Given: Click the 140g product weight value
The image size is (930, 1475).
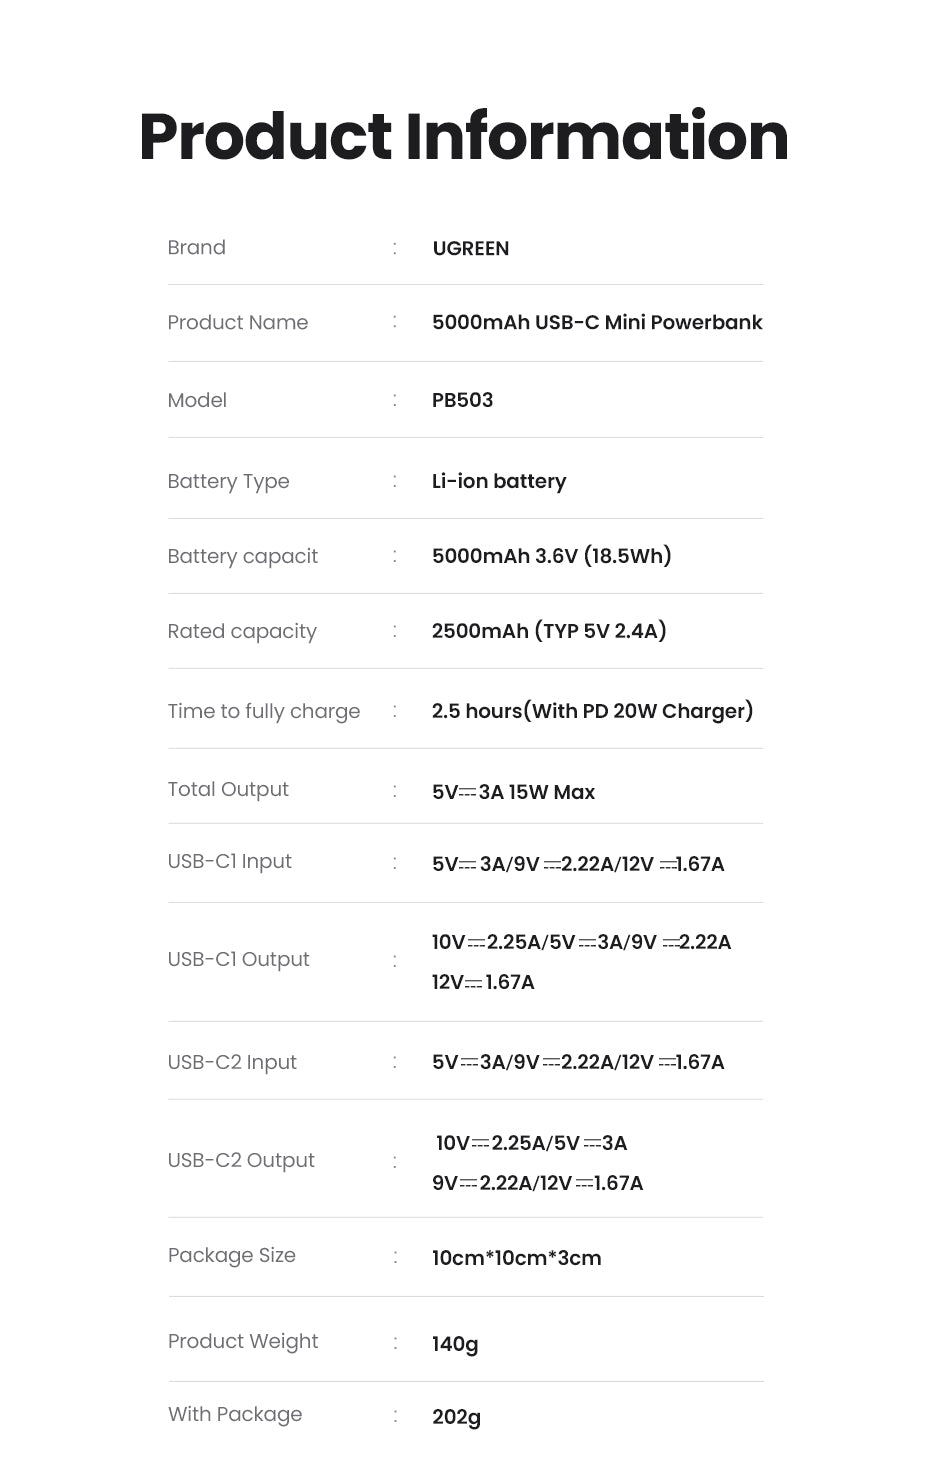Looking at the screenshot, I should tap(455, 1344).
